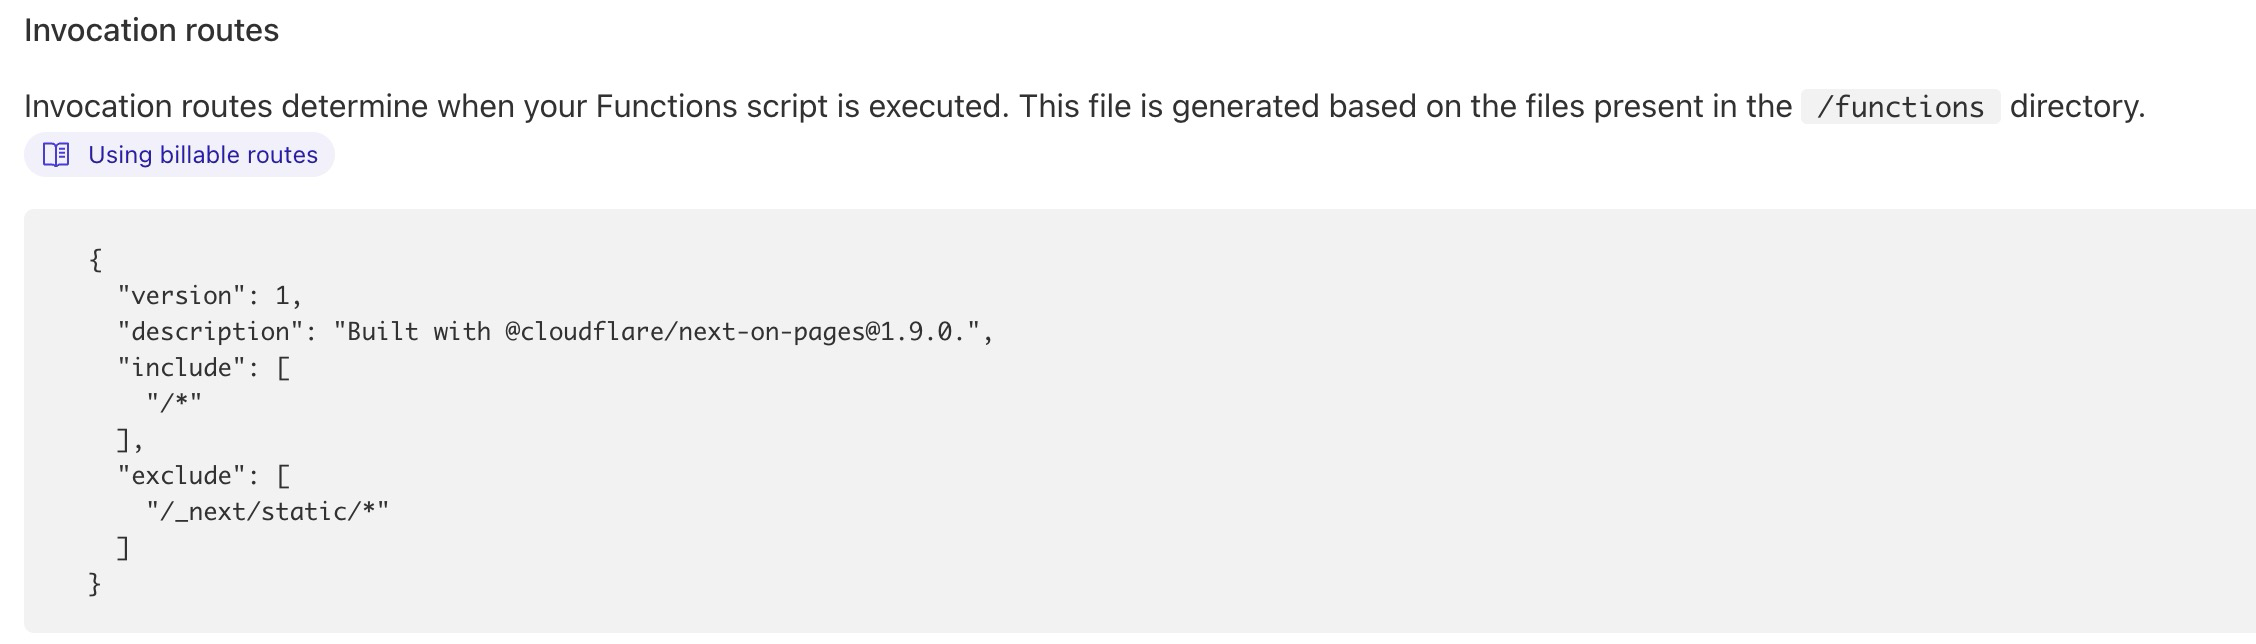Click the closing curly brace of the JSON
Screen dimensions: 2256x644
point(95,584)
